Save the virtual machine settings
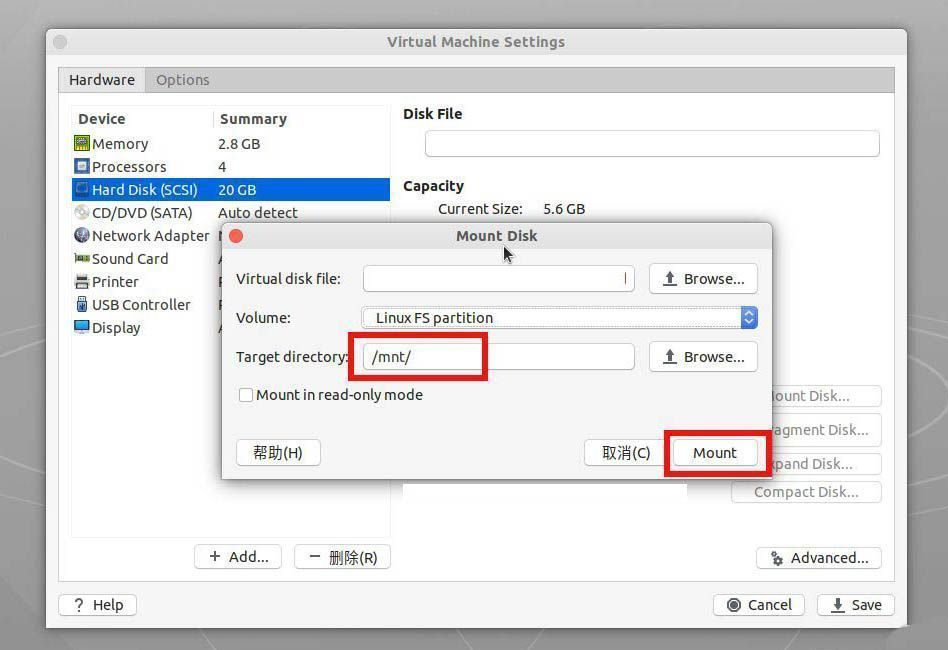The height and width of the screenshot is (650, 948). tap(855, 604)
